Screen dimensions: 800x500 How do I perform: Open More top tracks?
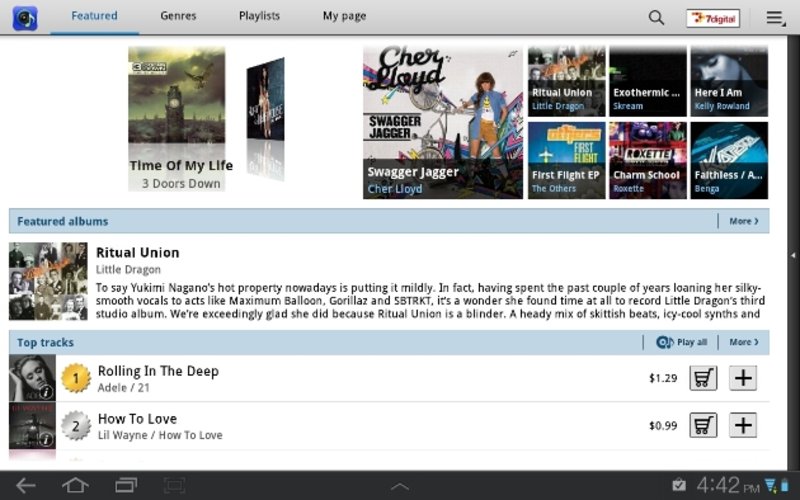tap(744, 342)
